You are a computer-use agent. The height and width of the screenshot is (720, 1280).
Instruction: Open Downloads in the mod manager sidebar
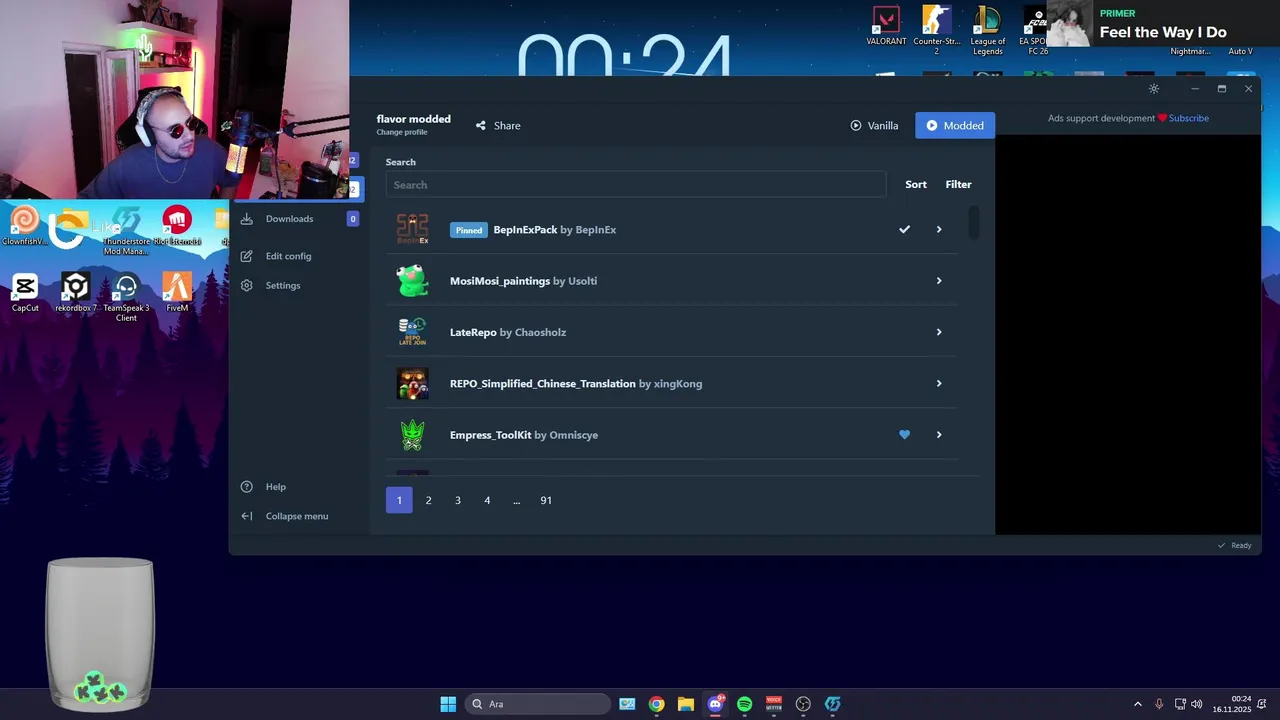click(289, 219)
